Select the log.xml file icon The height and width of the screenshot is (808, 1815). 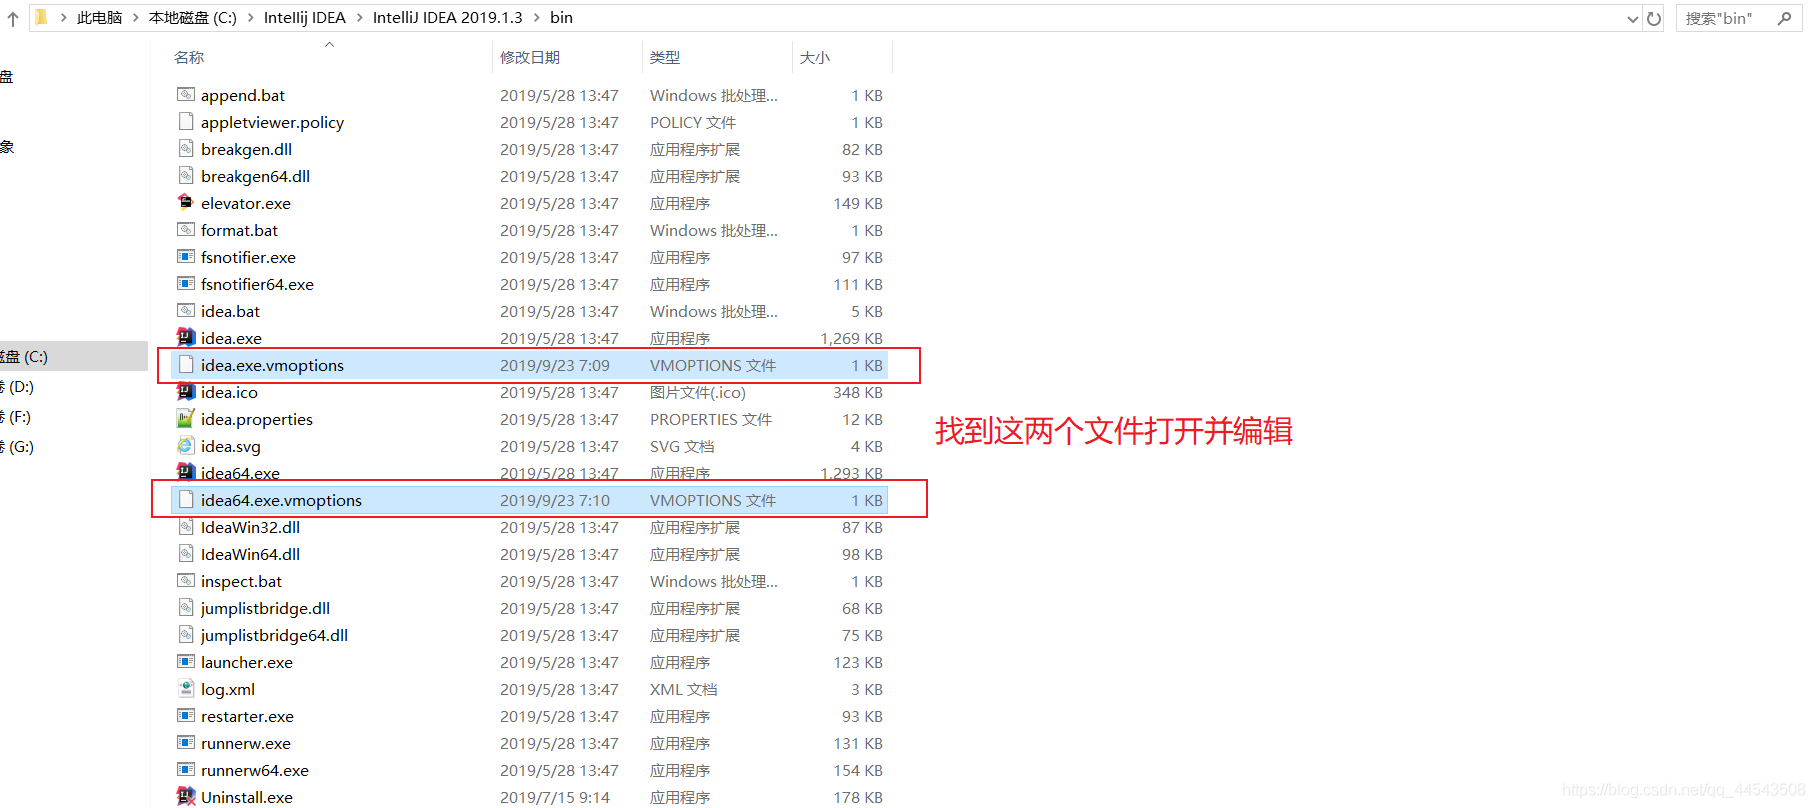point(186,689)
